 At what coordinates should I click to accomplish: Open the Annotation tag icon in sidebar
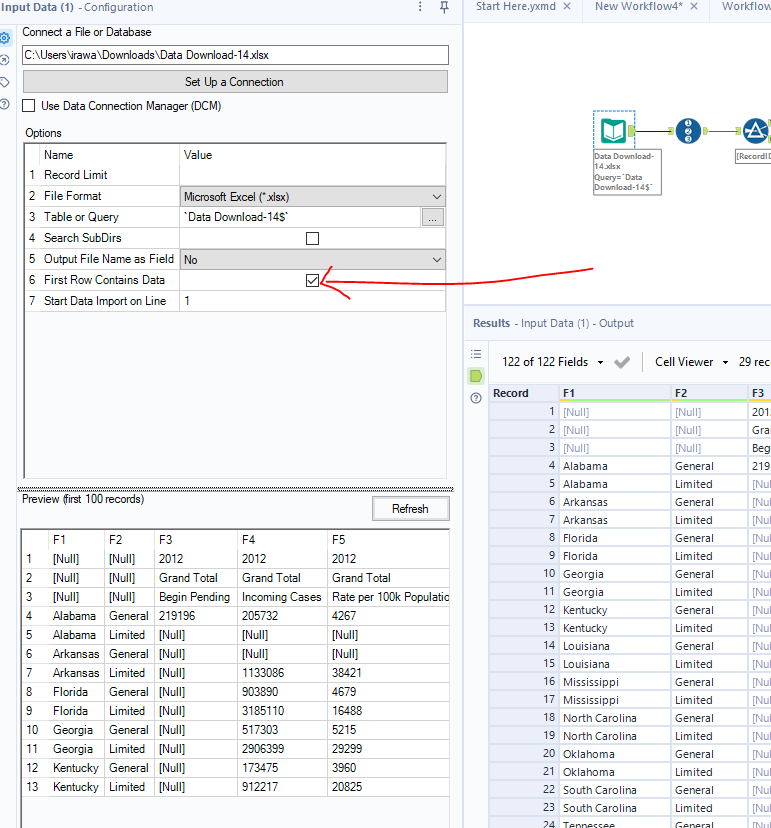pos(5,82)
